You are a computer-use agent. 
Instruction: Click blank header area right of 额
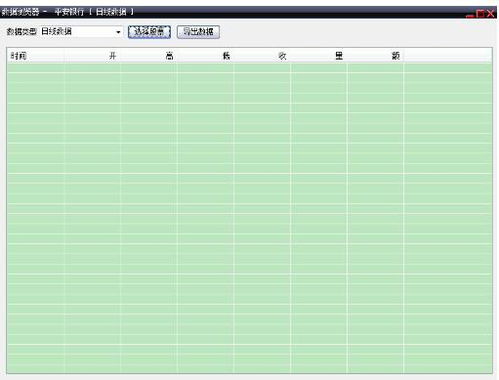448,56
